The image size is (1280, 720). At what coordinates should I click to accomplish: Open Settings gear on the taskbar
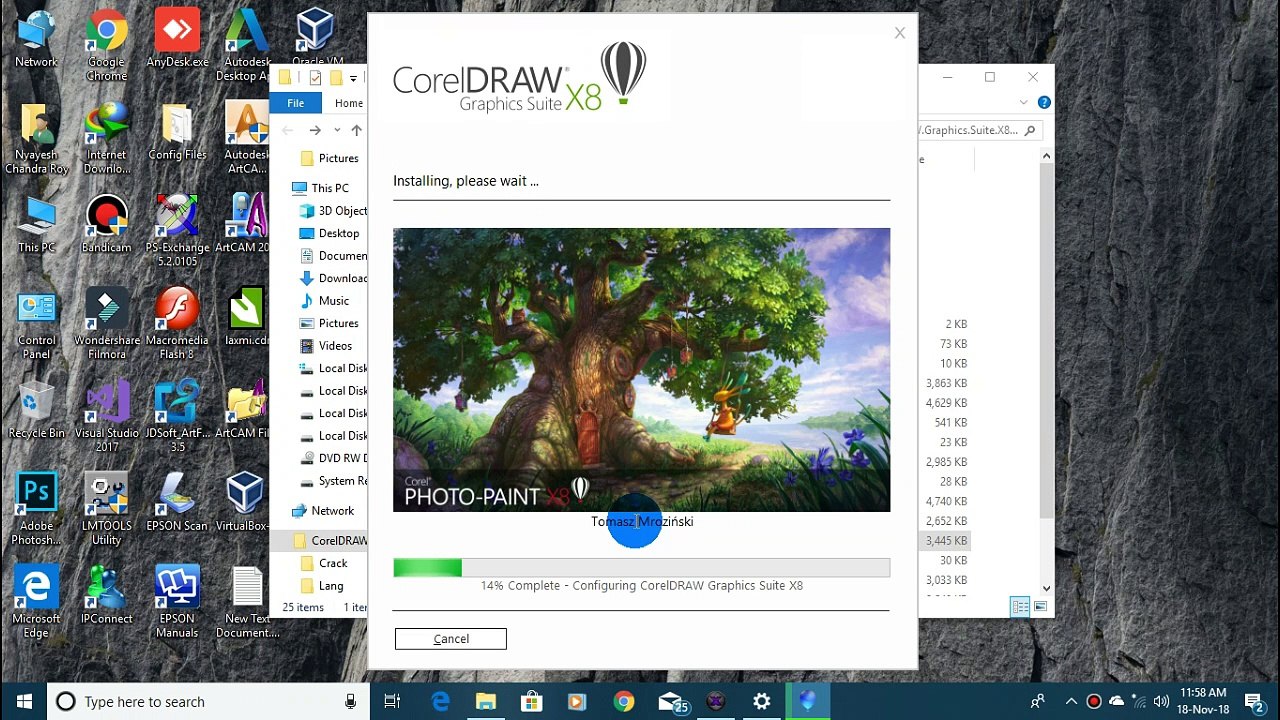coord(762,702)
